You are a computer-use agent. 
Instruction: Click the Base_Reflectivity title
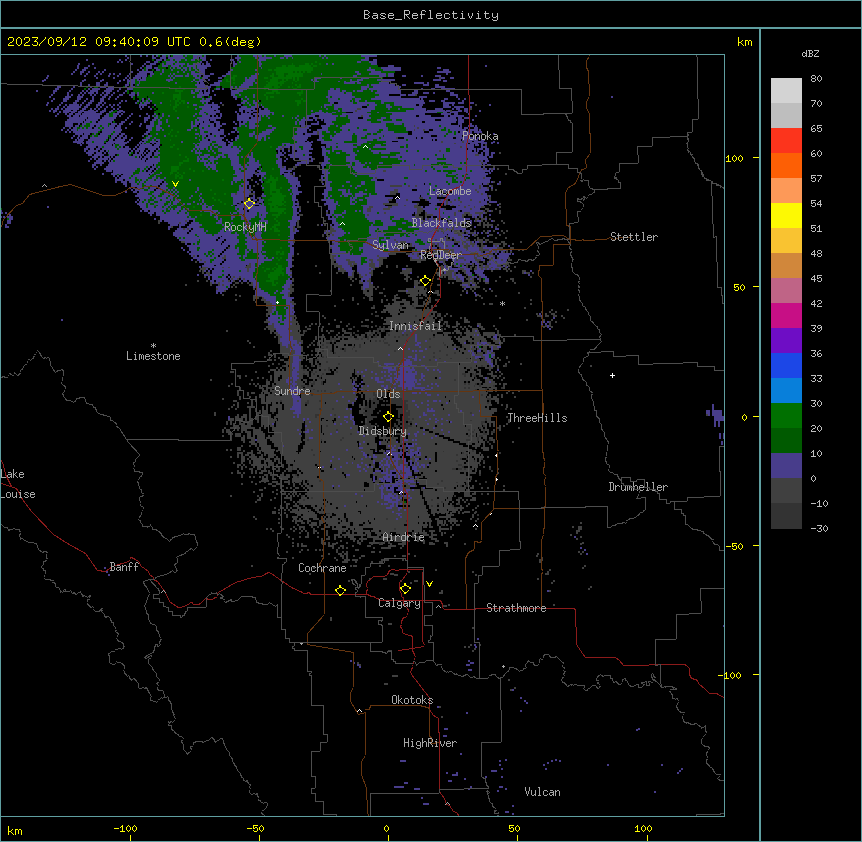[431, 15]
